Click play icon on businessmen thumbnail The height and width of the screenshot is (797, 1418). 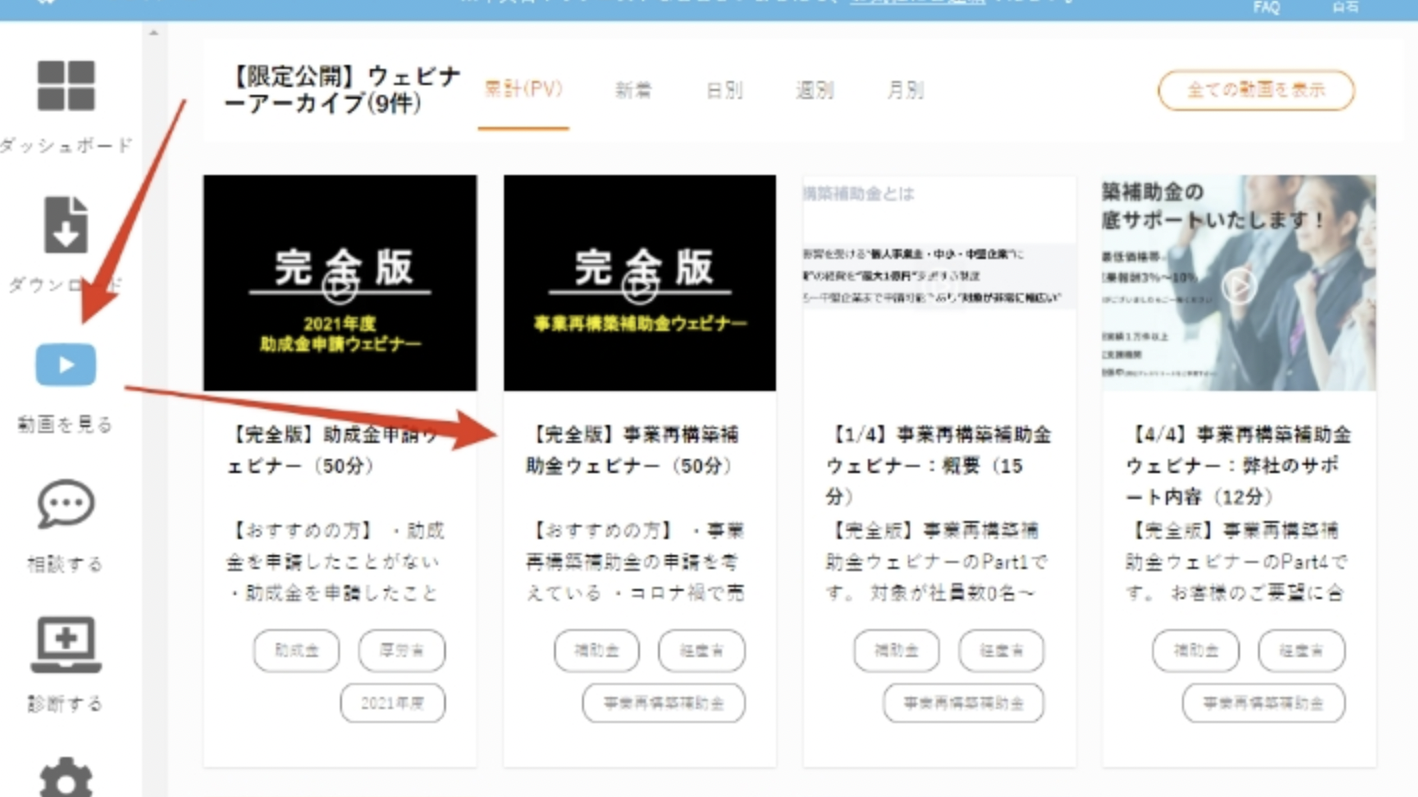point(1238,286)
